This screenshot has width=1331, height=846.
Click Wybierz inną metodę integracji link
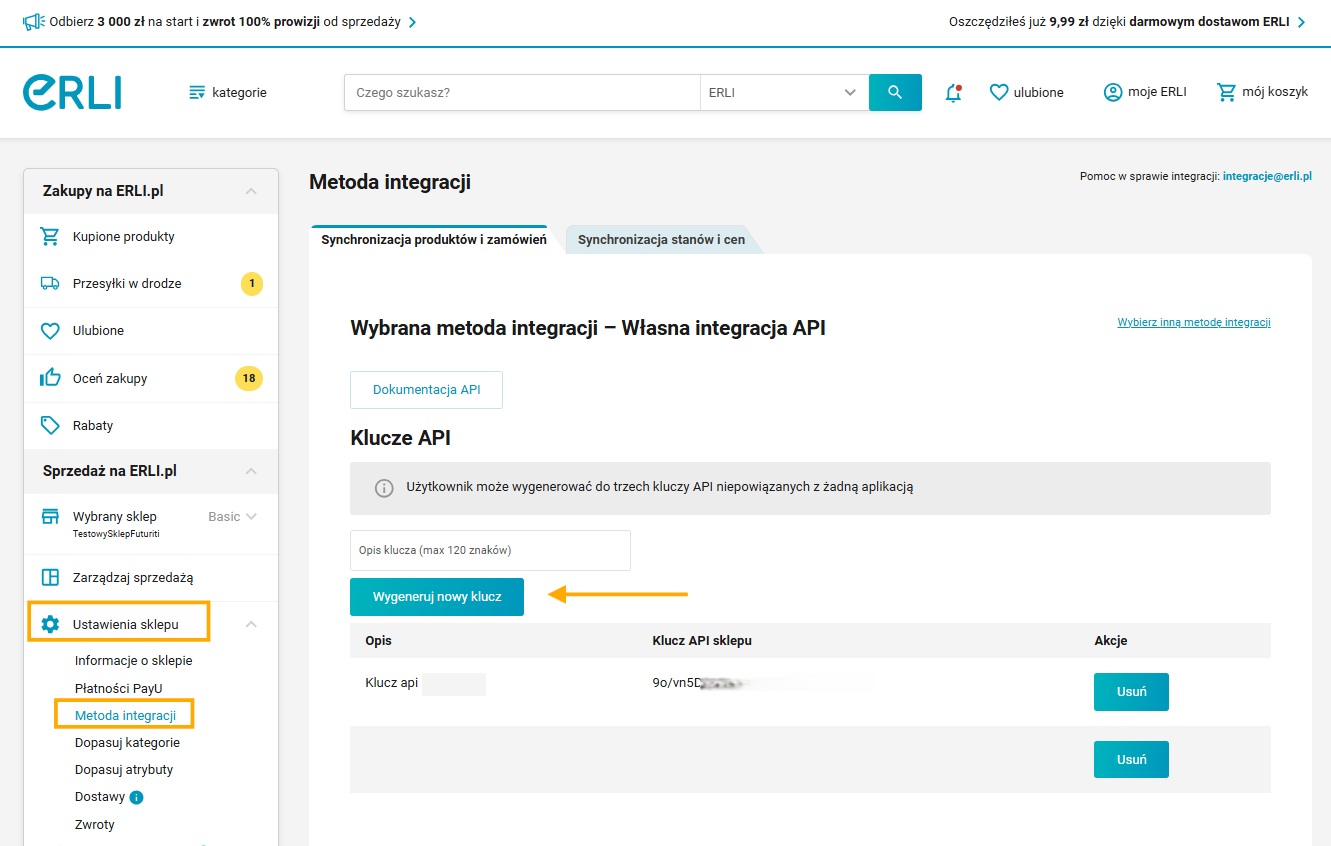[1194, 322]
